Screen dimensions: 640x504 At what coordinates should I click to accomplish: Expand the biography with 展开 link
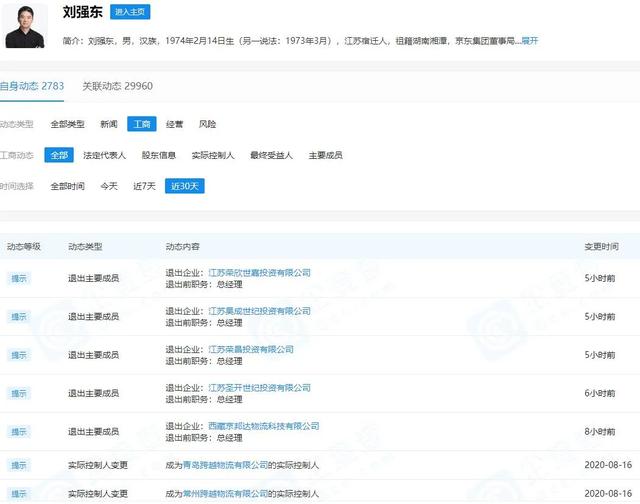[x=528, y=41]
